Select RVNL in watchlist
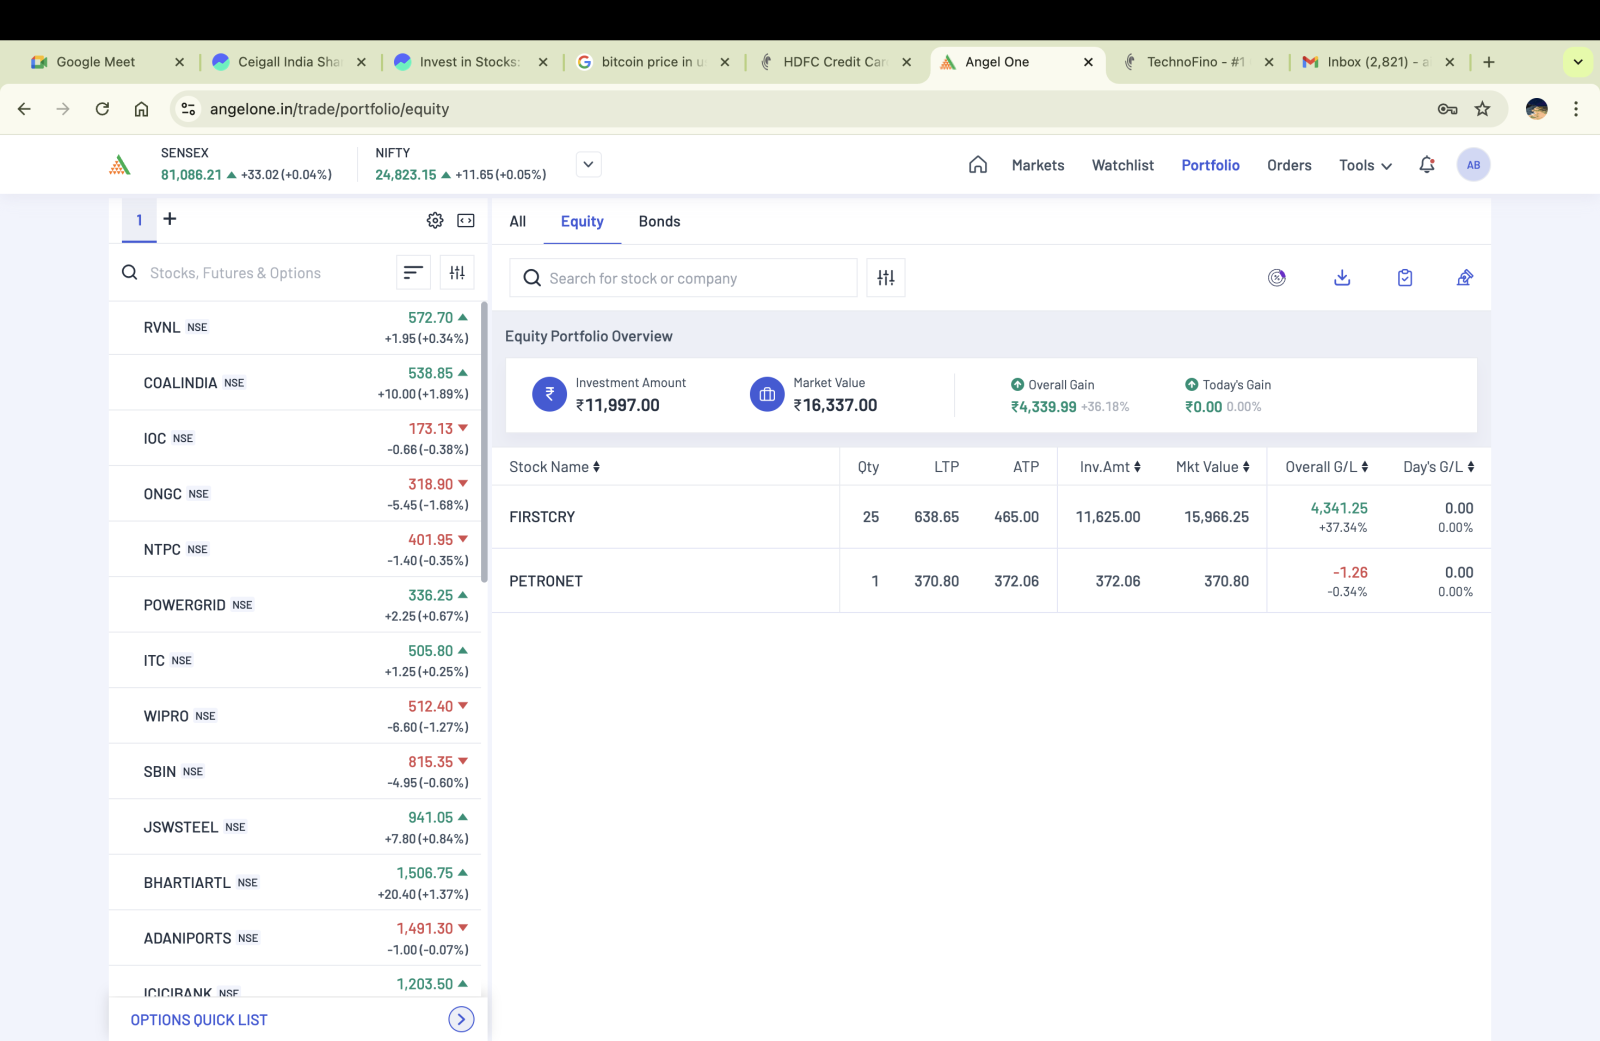1600x1041 pixels. click(x=294, y=327)
